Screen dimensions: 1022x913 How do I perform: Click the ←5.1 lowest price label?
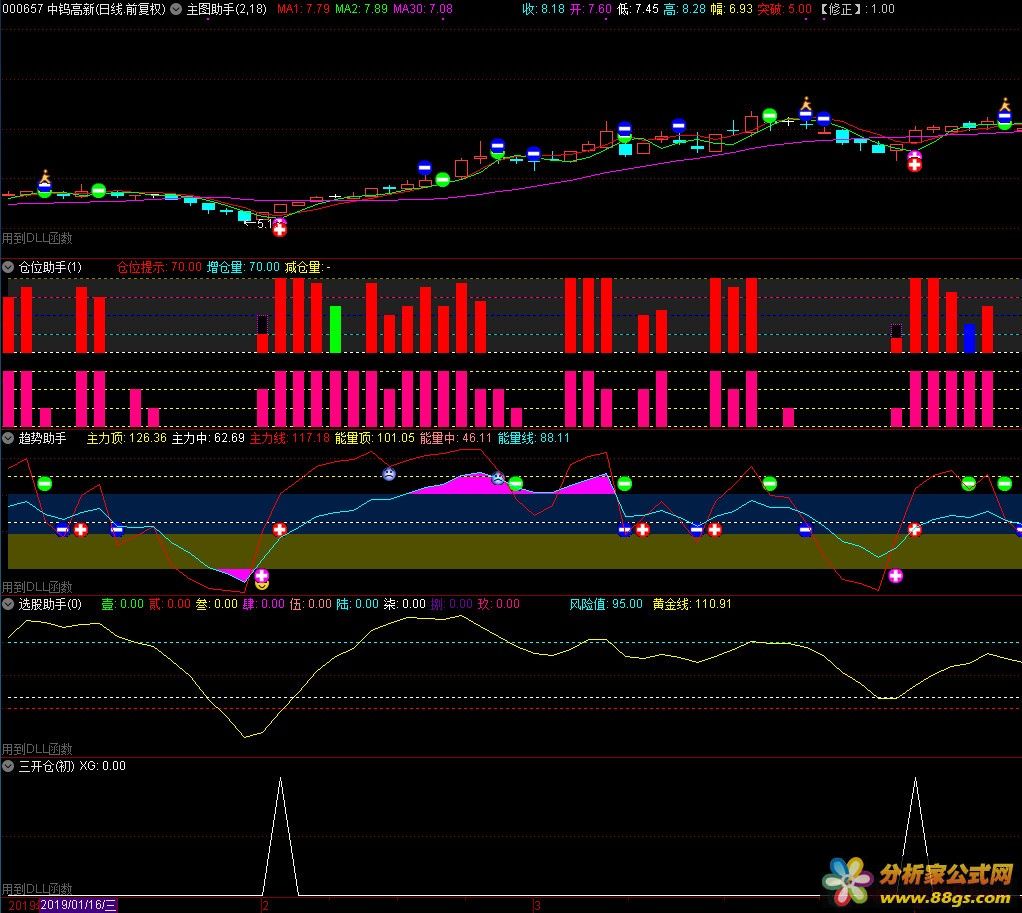(x=257, y=224)
